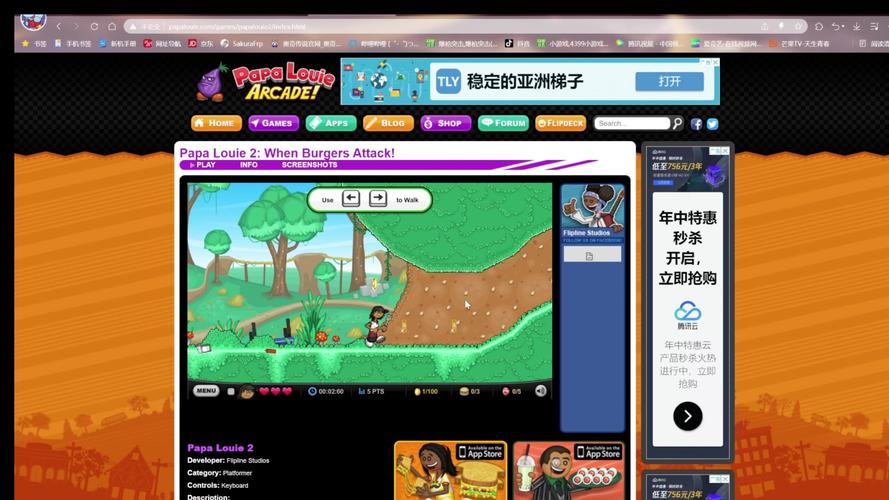Click the left arrow key hint in game
889x500 pixels.
pyautogui.click(x=351, y=199)
